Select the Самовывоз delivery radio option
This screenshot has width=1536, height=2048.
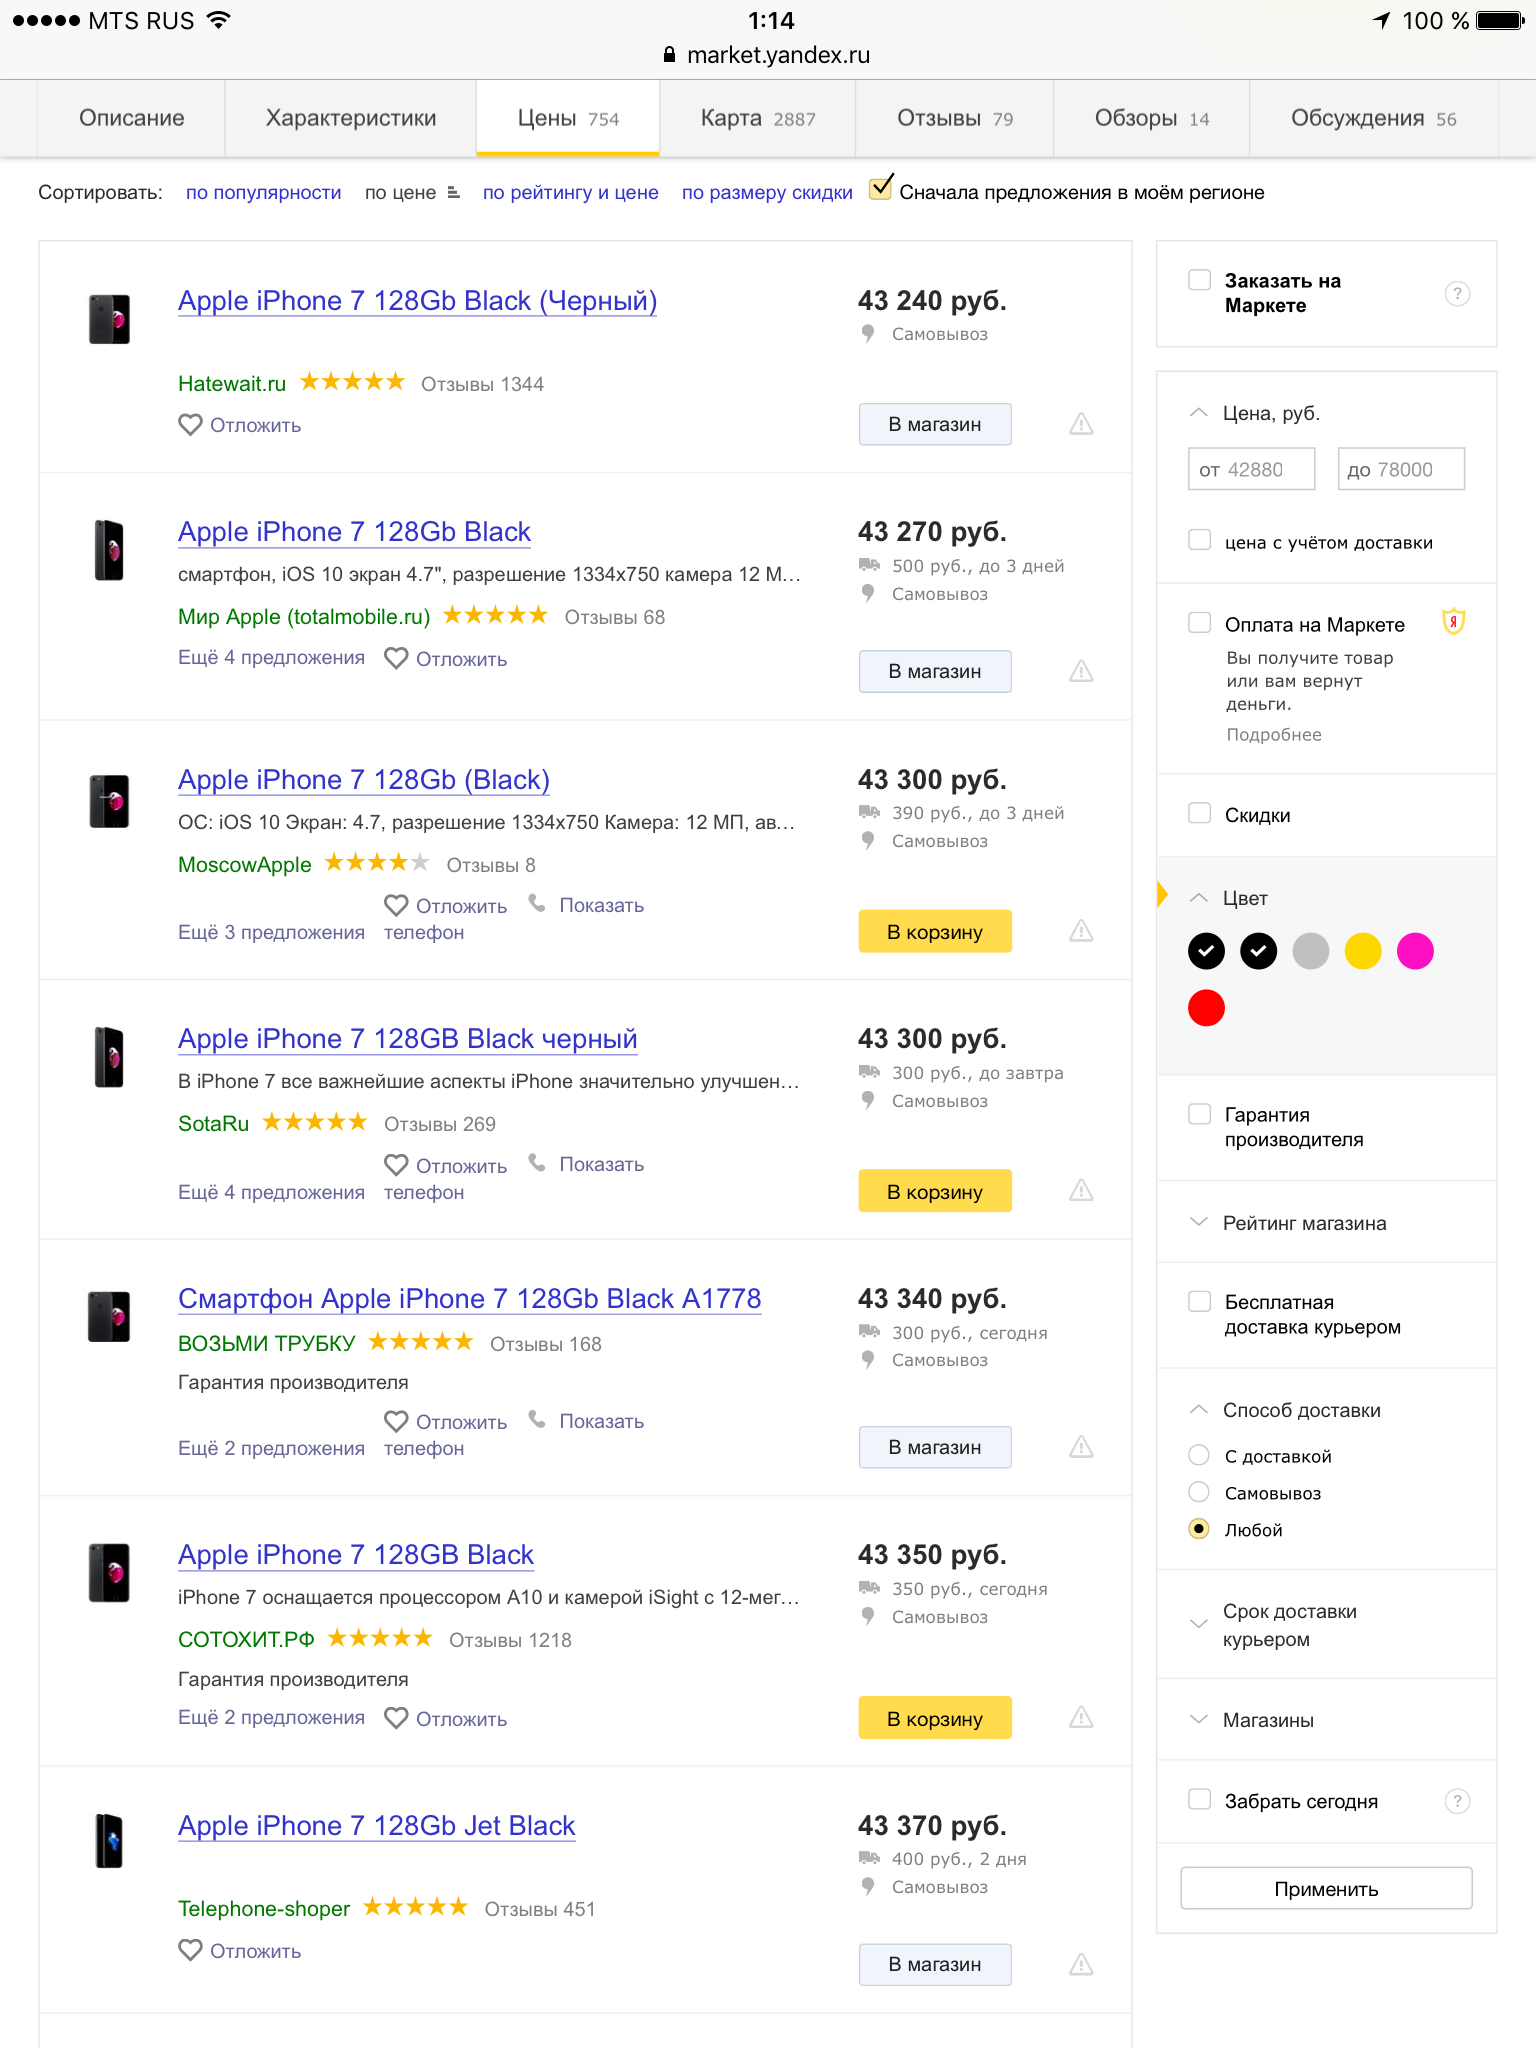pyautogui.click(x=1199, y=1492)
